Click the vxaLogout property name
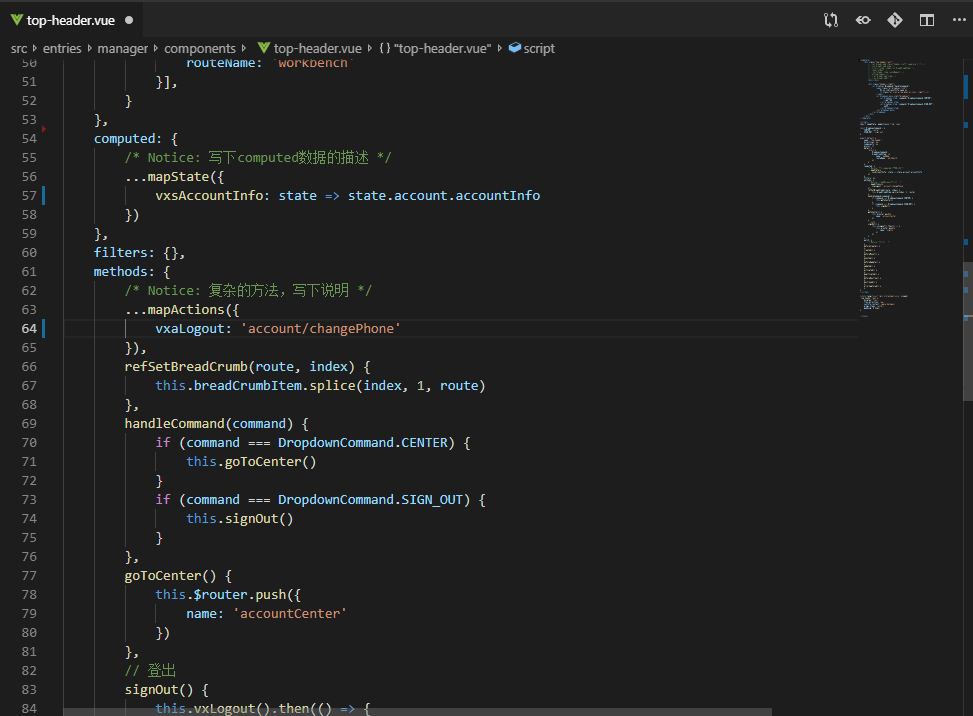This screenshot has width=973, height=716. (189, 328)
